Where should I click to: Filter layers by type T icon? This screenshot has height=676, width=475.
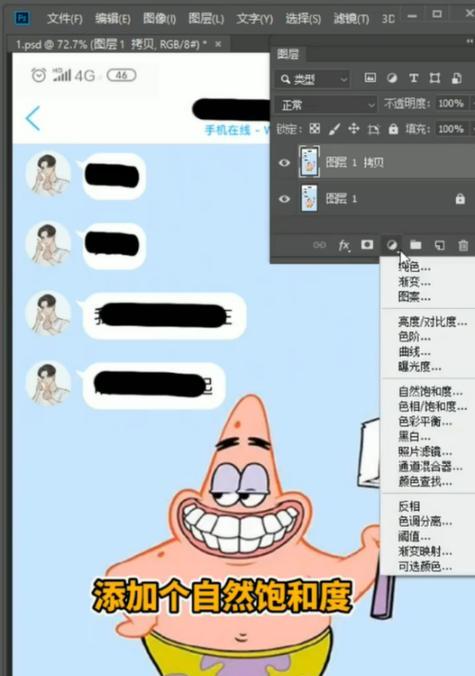point(413,78)
